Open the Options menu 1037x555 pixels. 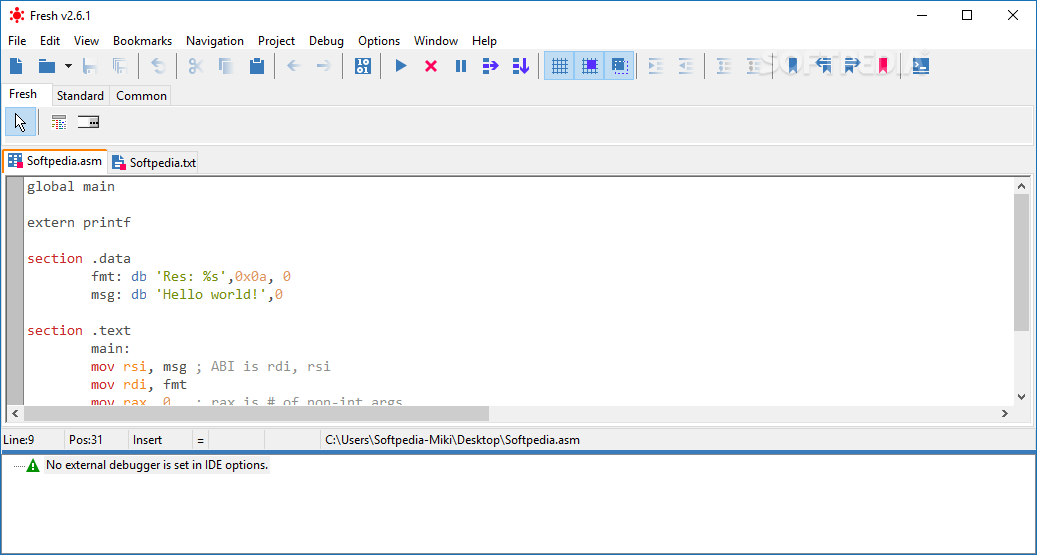pos(379,40)
